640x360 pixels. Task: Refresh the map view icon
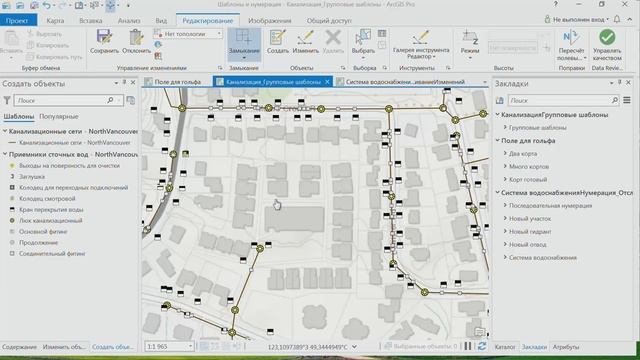click(482, 346)
